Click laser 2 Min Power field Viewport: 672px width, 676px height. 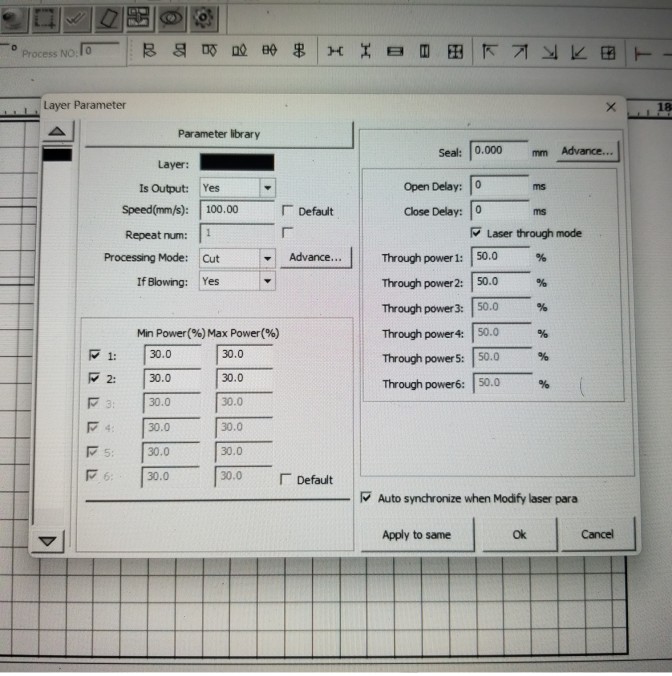172,378
